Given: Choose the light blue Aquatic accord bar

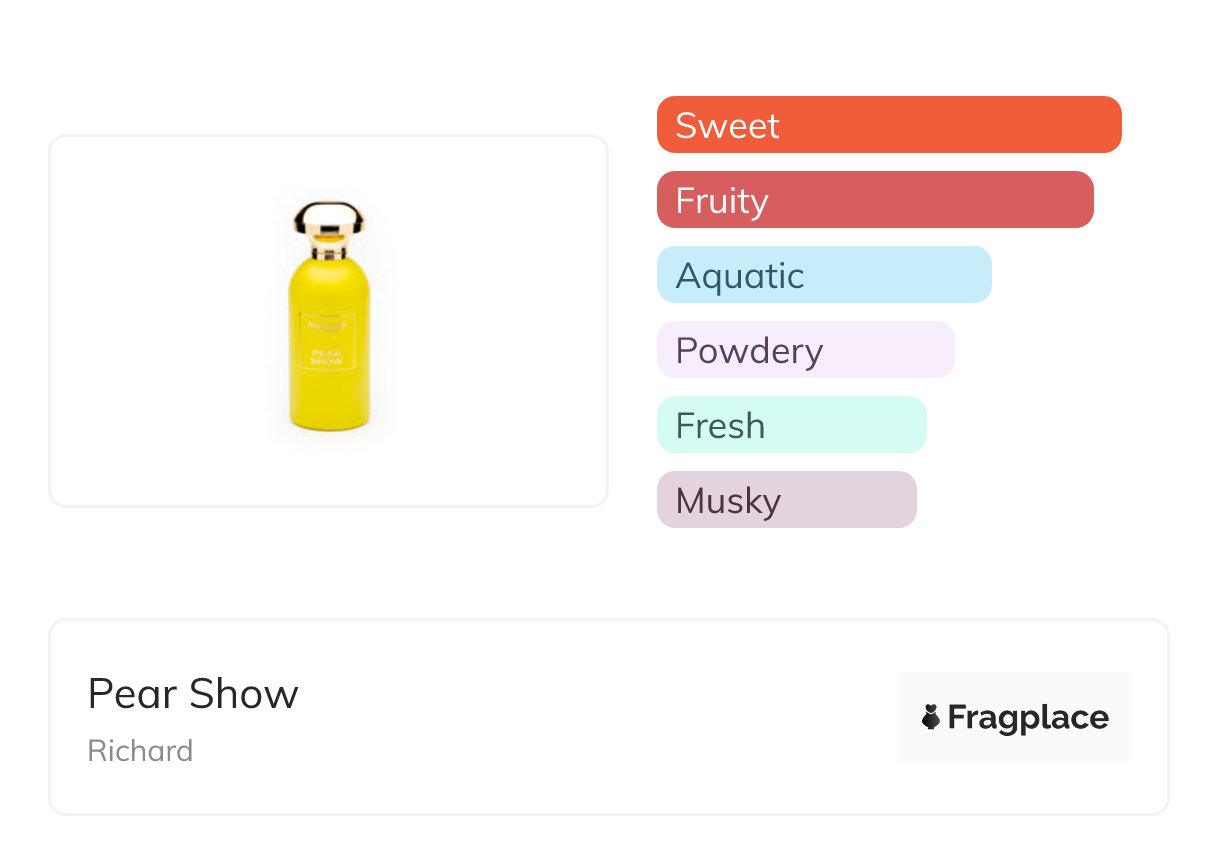Looking at the screenshot, I should [x=823, y=275].
